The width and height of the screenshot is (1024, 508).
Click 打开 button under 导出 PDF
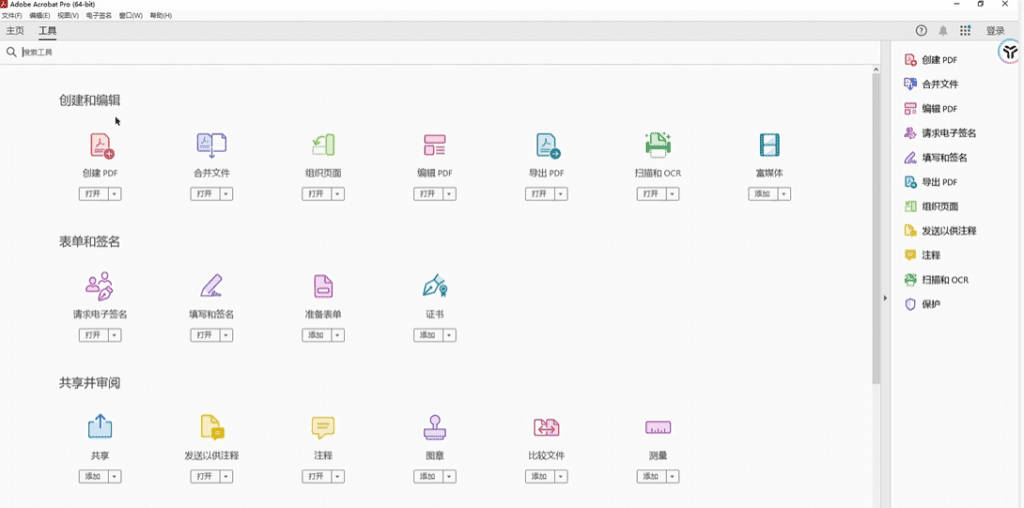point(539,194)
